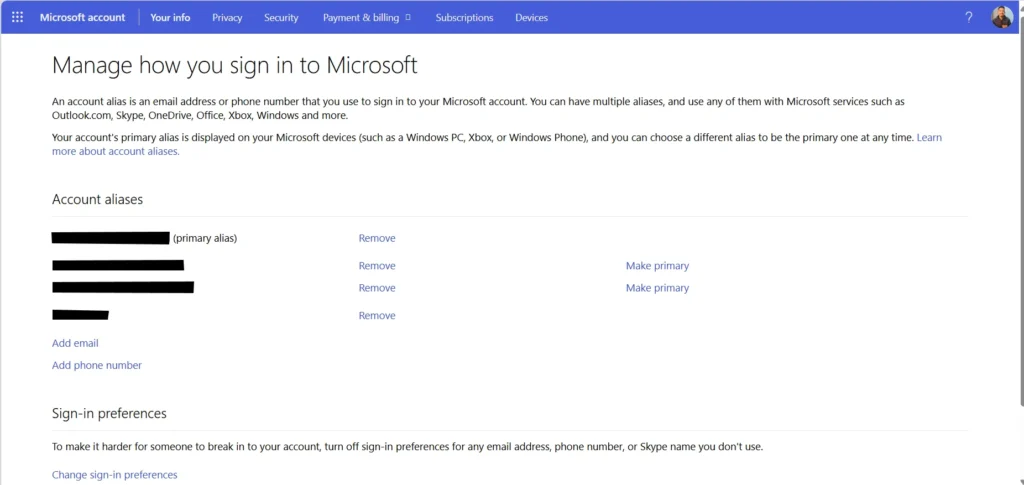Remove the primary alias

tap(377, 238)
